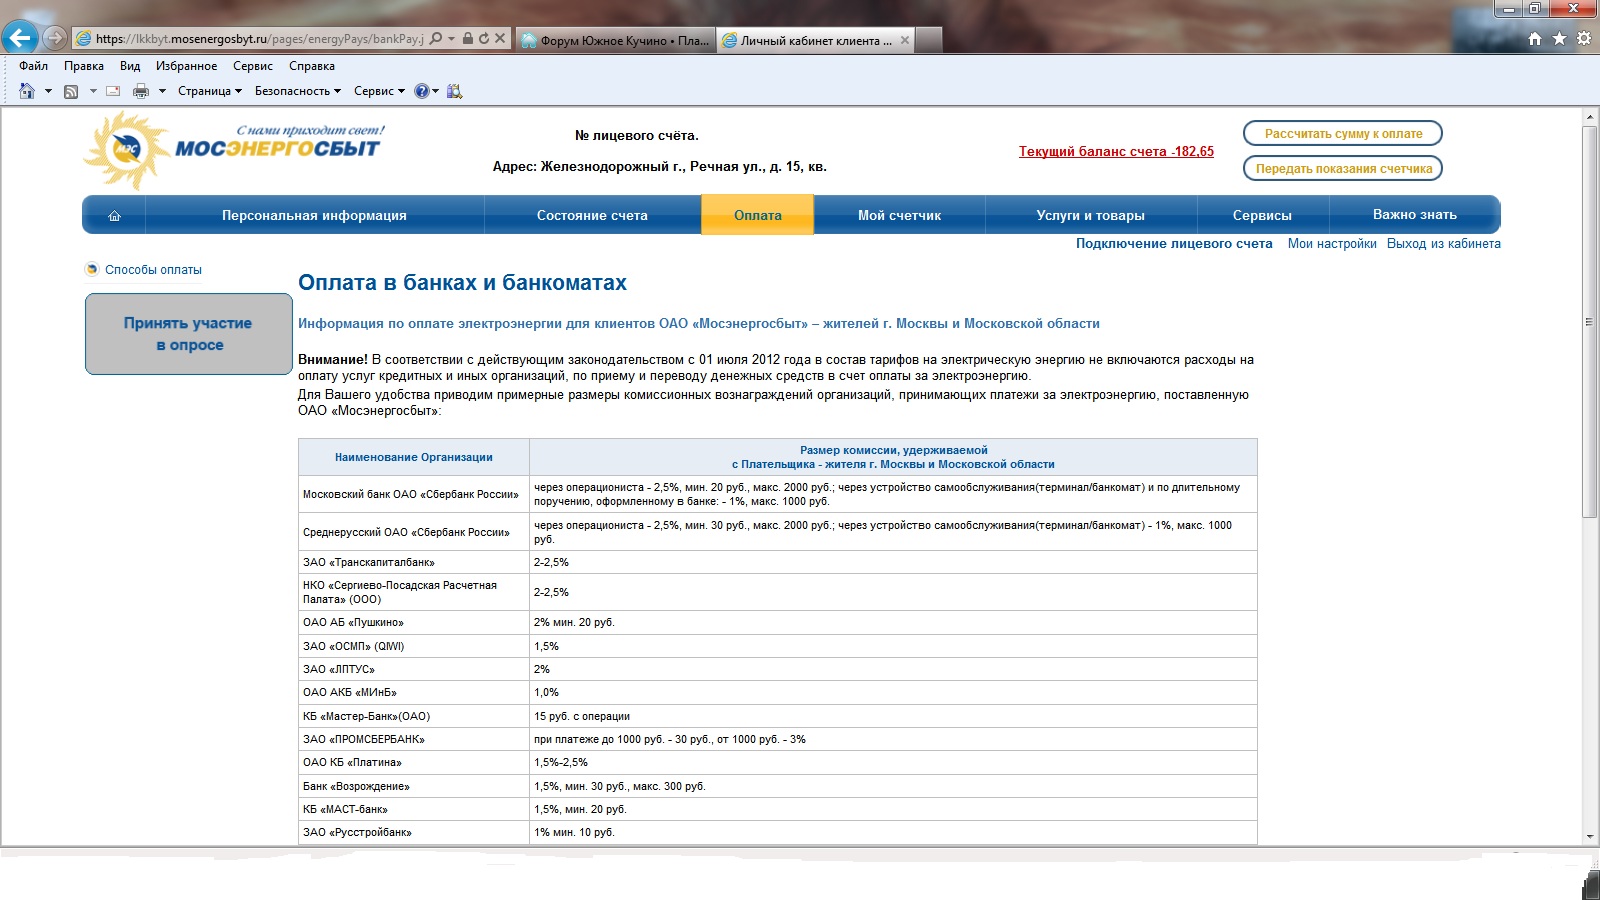Viewport: 1600px width, 900px height.
Task: Close the 'Личный кабинет клиента' tab
Action: point(905,40)
